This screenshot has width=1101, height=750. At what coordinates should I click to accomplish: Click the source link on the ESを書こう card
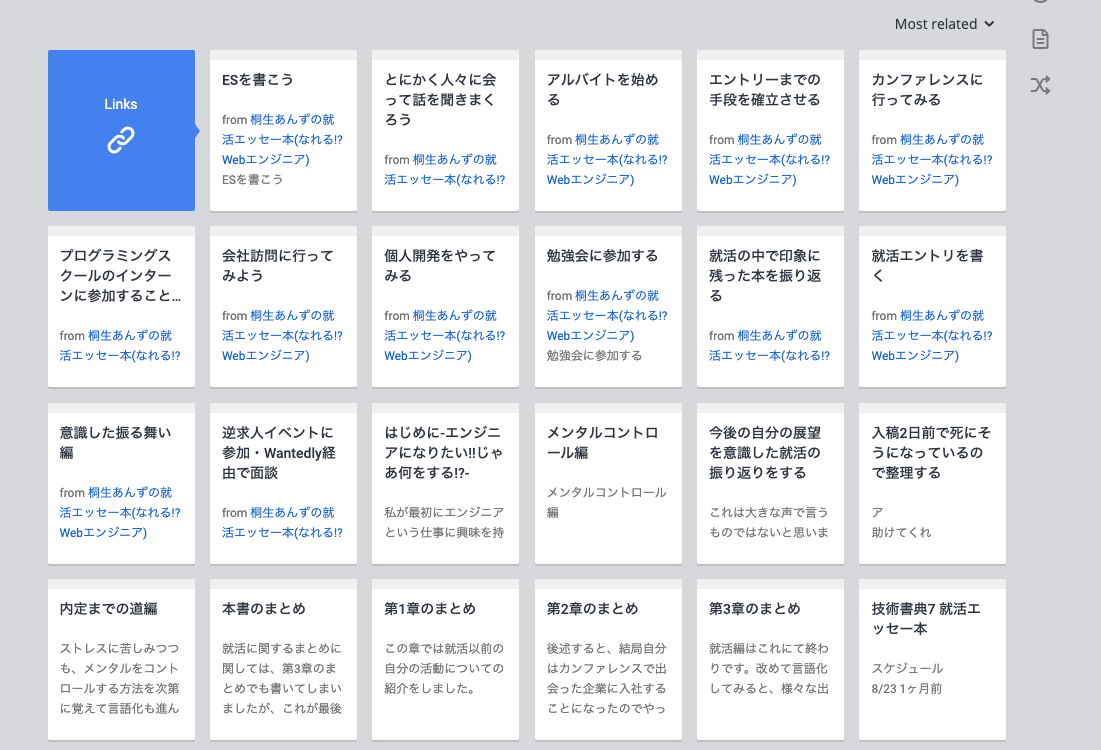pos(283,138)
